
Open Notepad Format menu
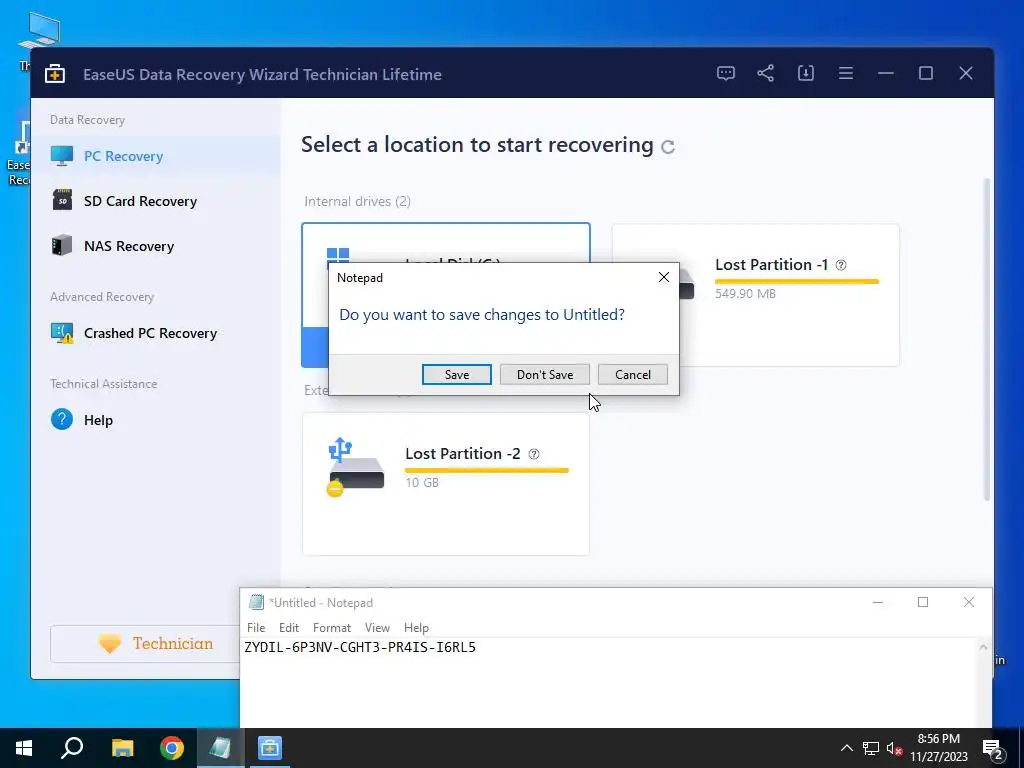coord(332,628)
